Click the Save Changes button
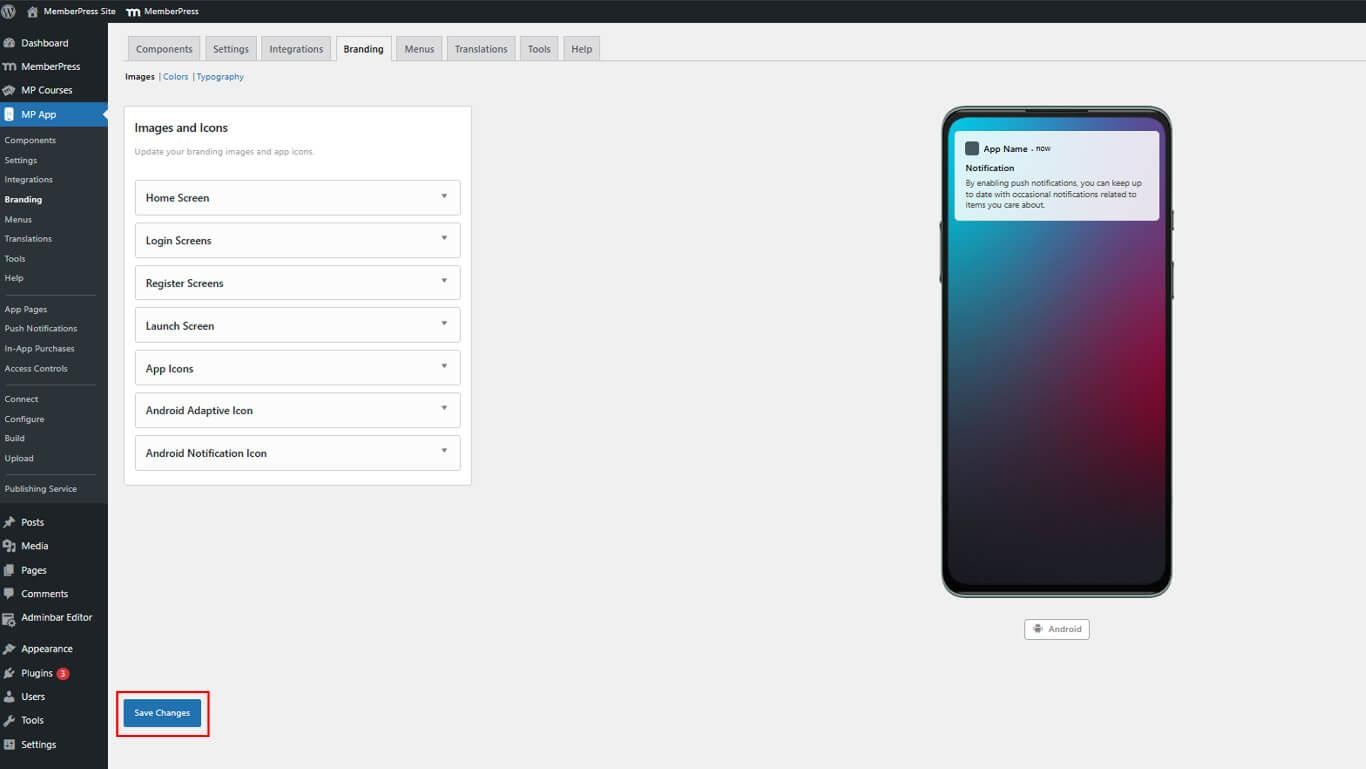 coord(162,713)
